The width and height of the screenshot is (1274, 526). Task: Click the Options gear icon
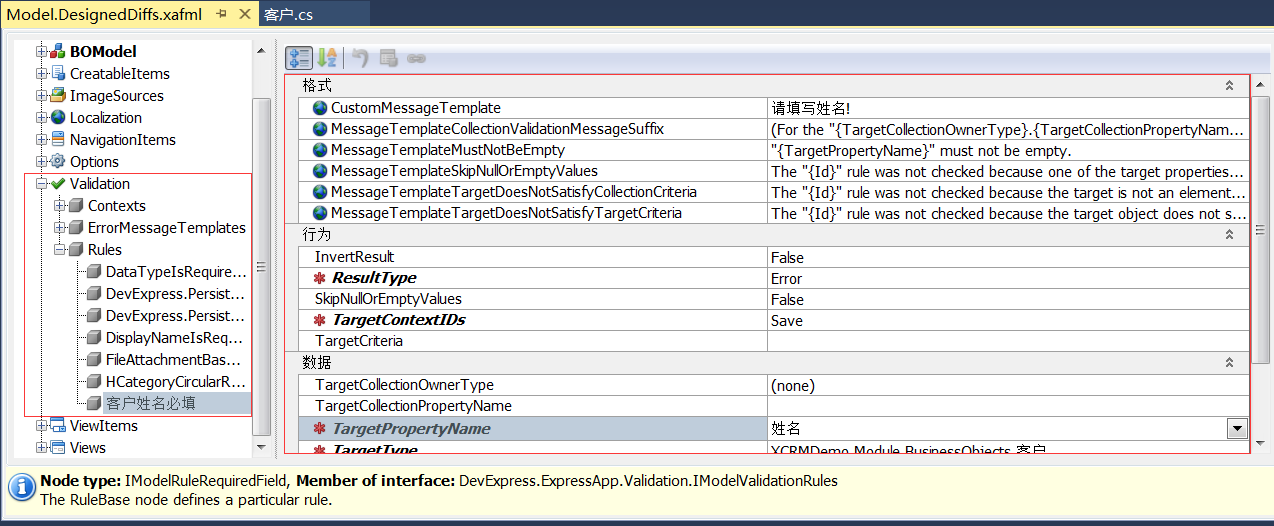point(58,161)
